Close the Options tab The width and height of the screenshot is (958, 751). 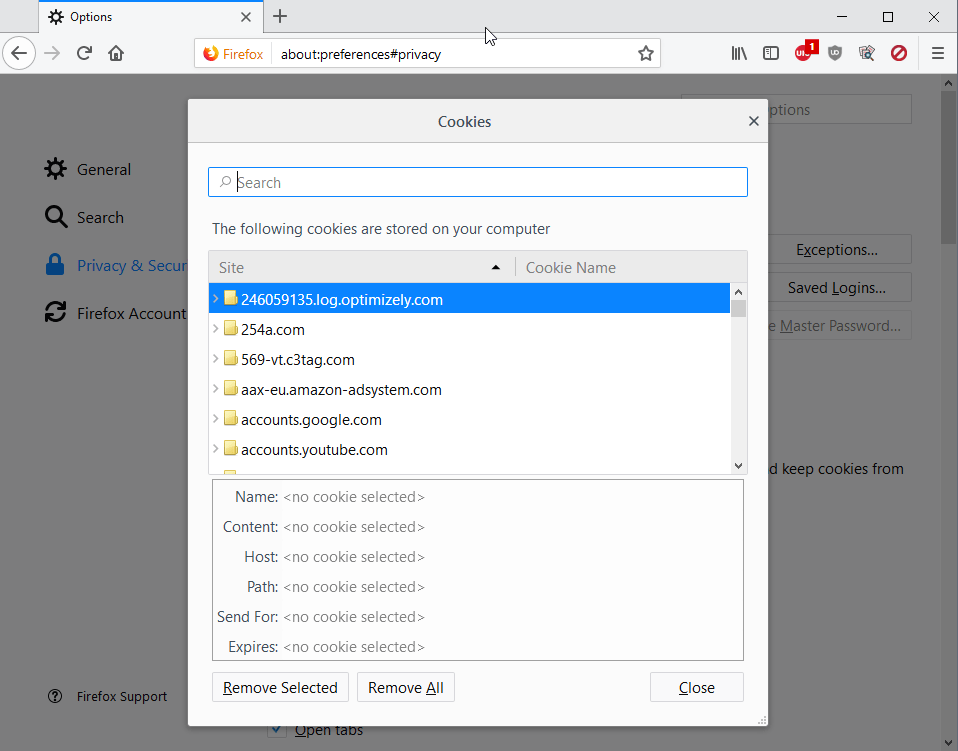[246, 17]
